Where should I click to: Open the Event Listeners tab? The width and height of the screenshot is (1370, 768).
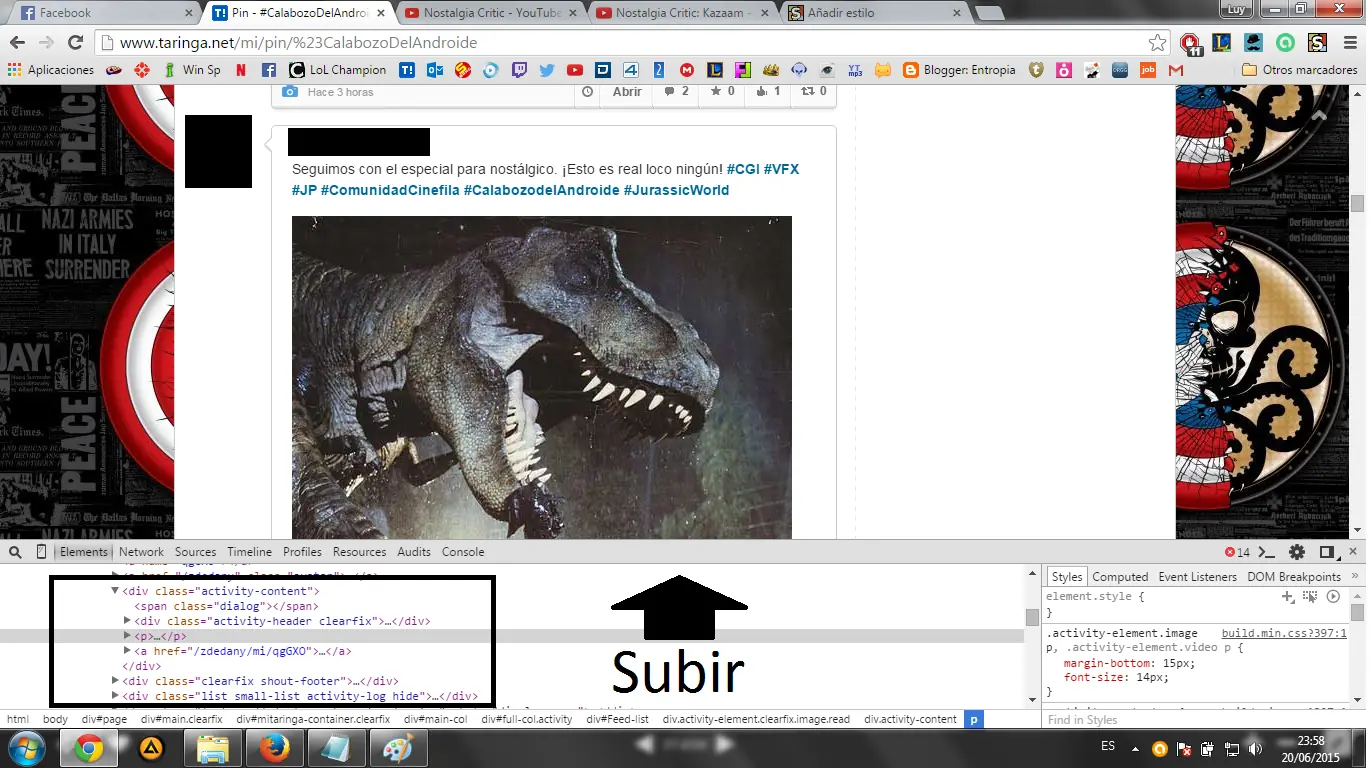(x=1197, y=577)
